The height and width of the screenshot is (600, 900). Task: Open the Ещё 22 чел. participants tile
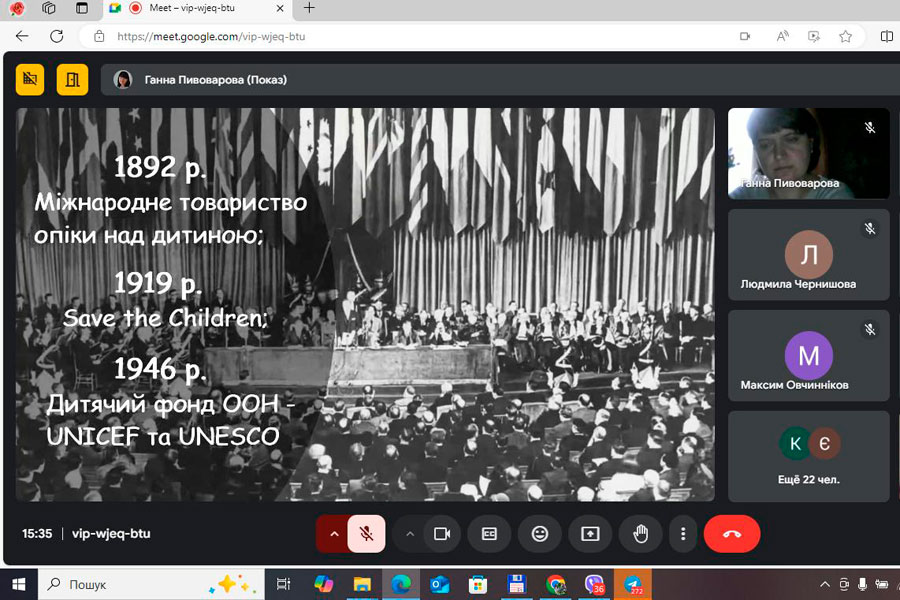(x=808, y=456)
